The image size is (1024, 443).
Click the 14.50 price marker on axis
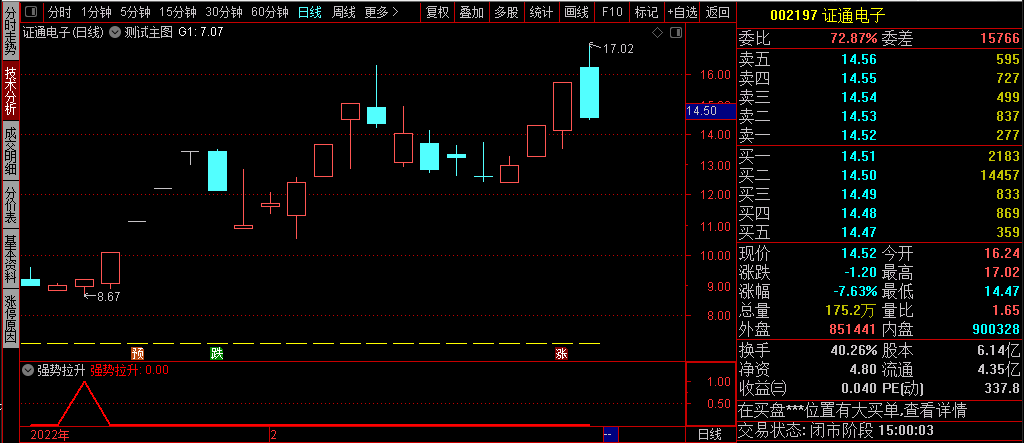click(711, 111)
